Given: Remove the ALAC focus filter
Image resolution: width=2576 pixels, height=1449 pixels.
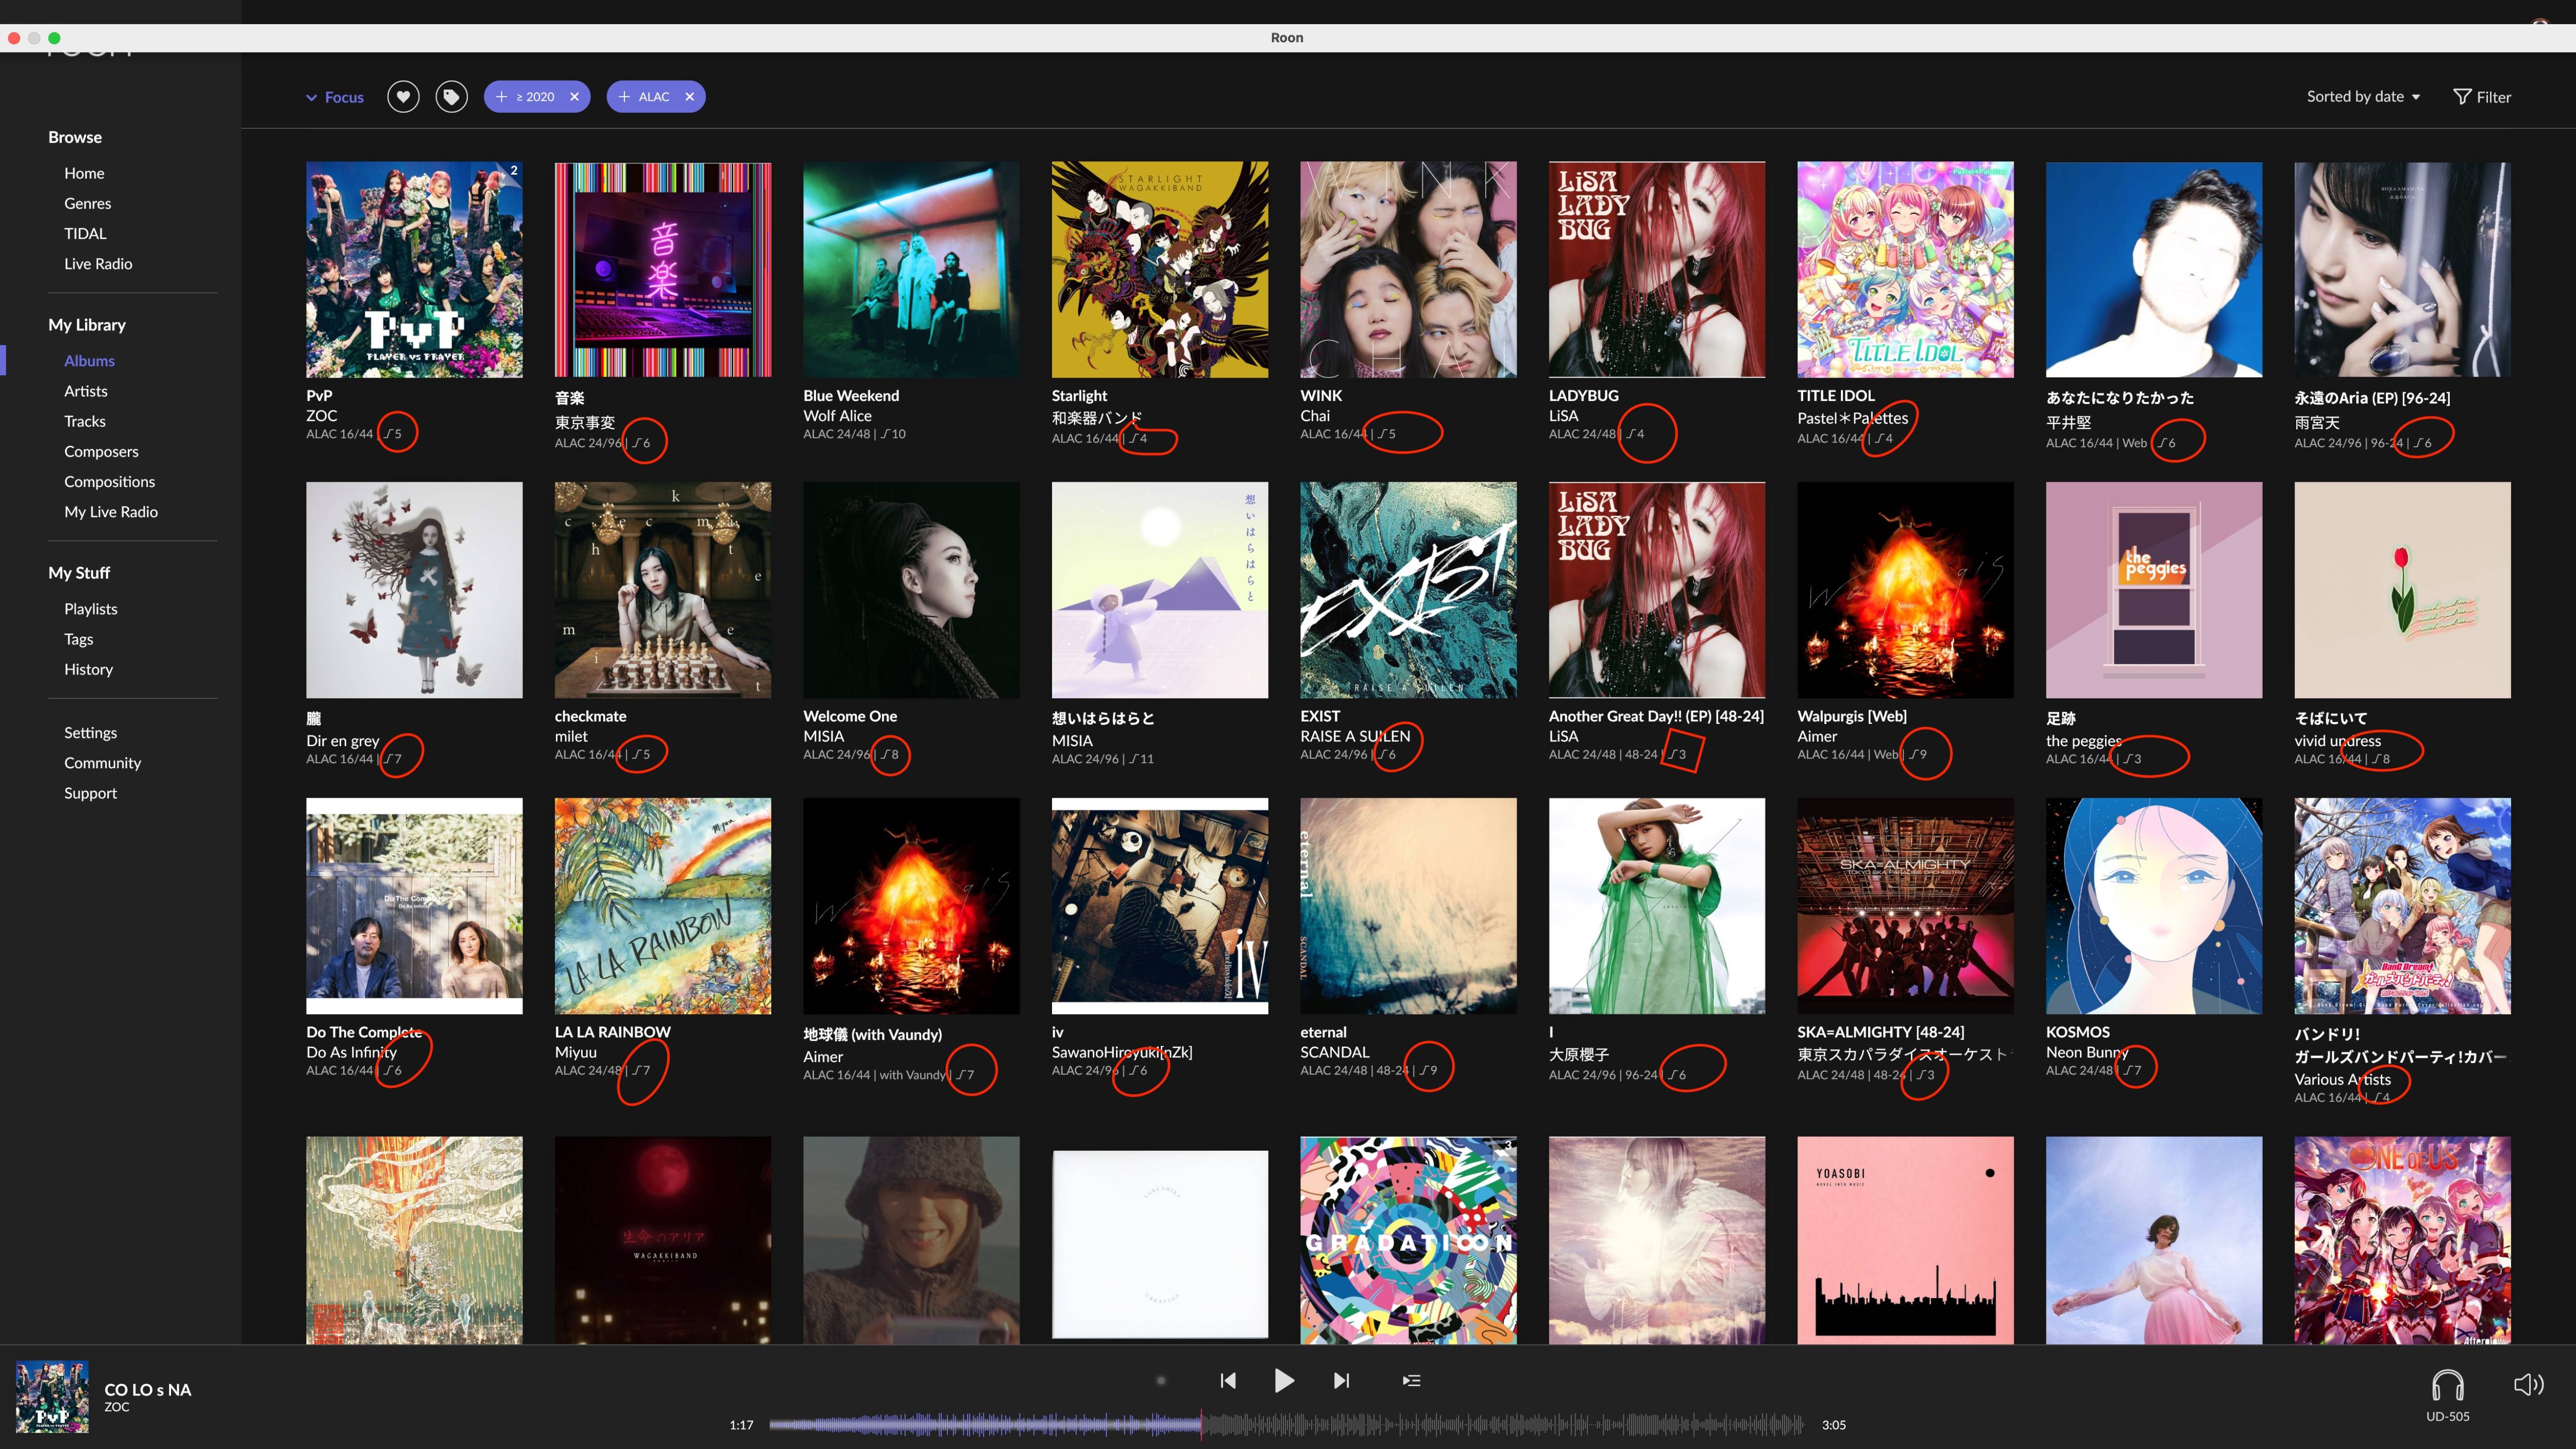Looking at the screenshot, I should click(689, 97).
